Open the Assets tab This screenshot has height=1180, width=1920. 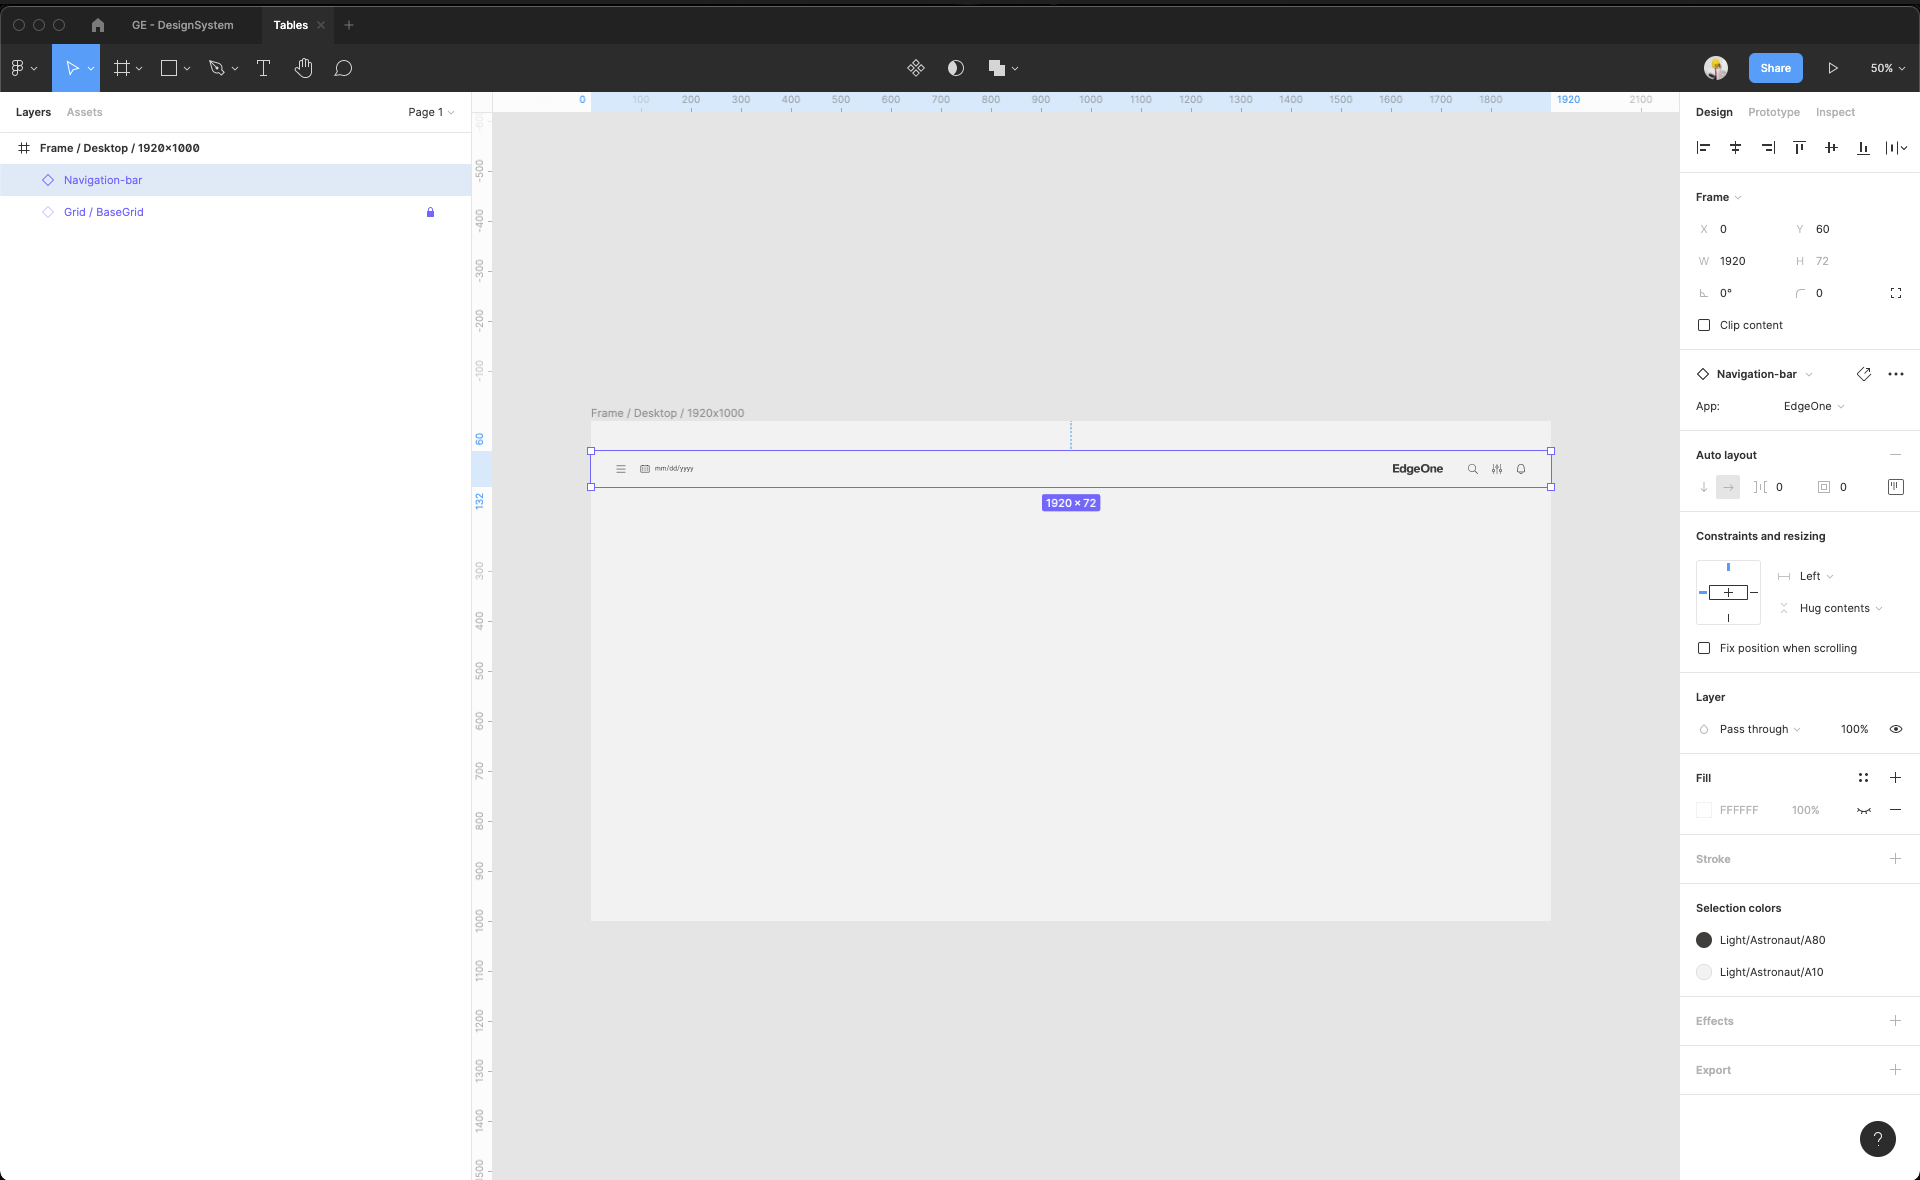[84, 112]
